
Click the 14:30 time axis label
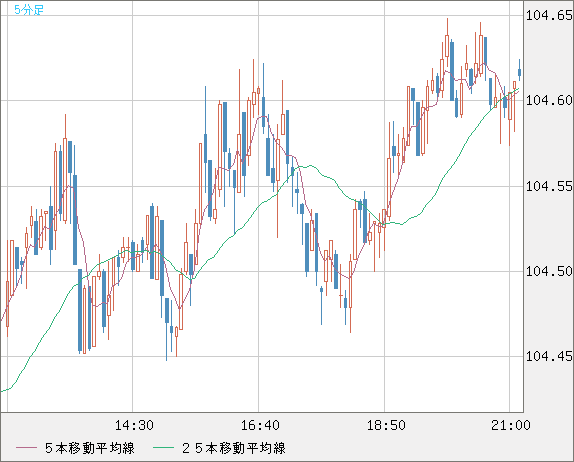point(134,425)
